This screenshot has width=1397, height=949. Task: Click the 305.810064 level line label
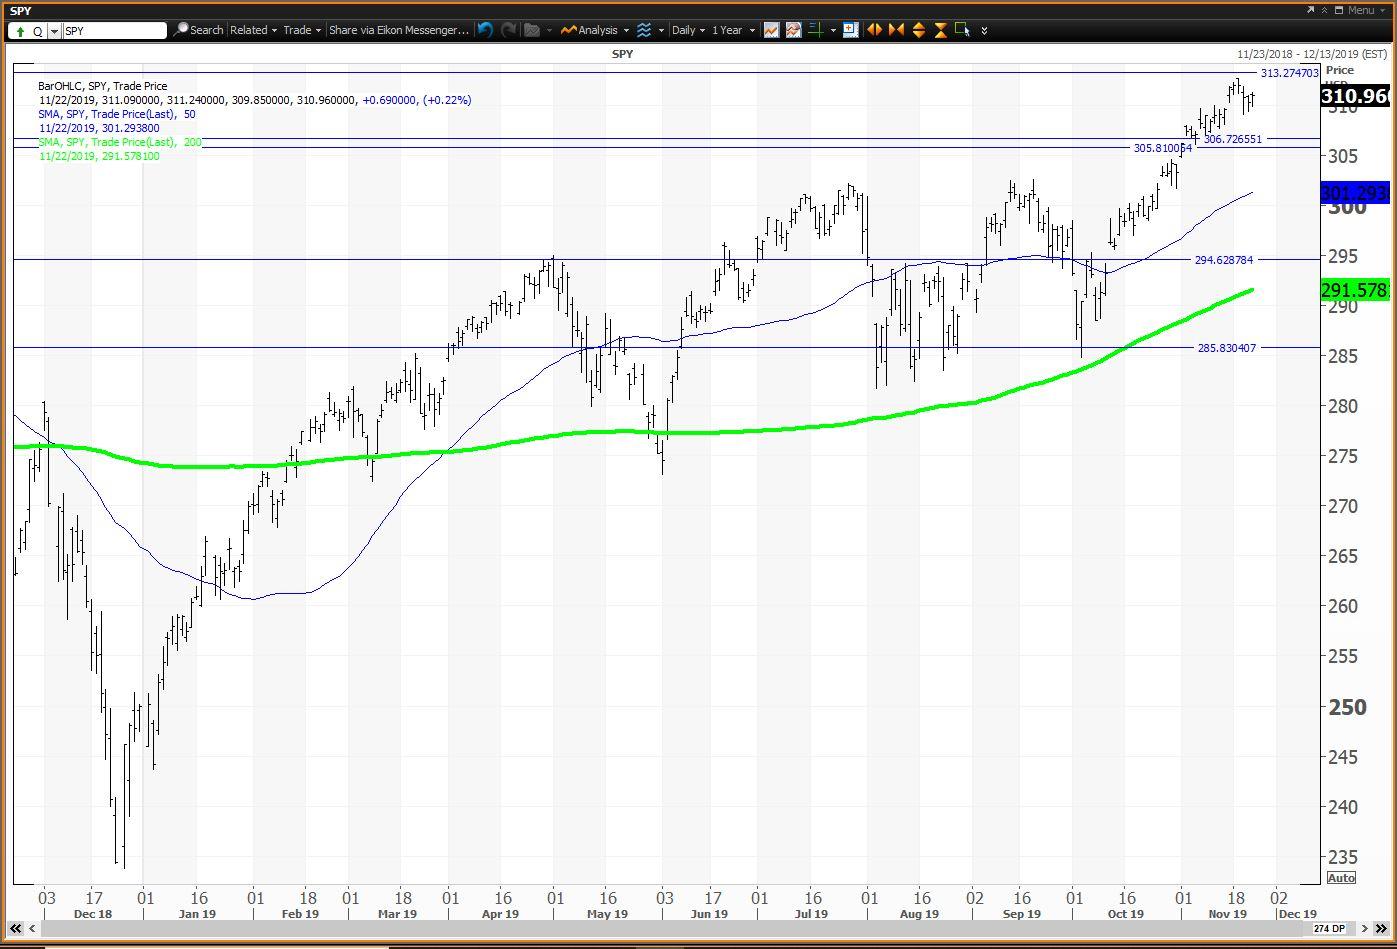pos(1163,148)
